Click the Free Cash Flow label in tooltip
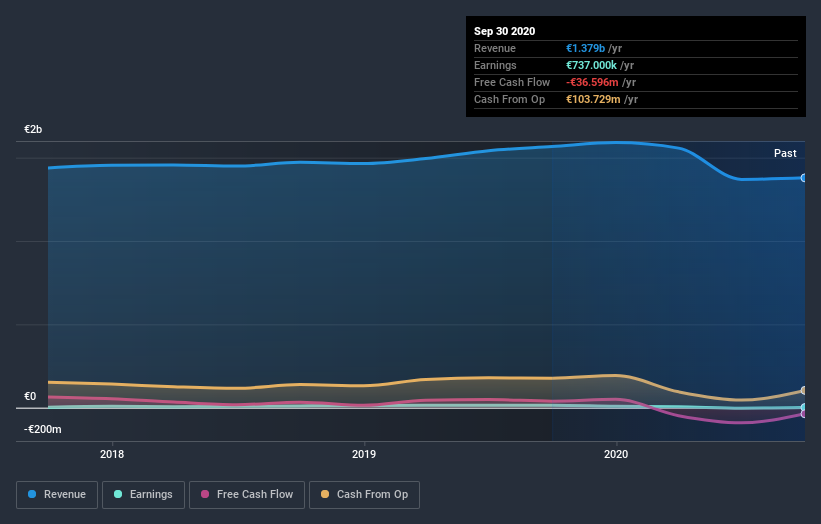The width and height of the screenshot is (821, 524). click(512, 82)
